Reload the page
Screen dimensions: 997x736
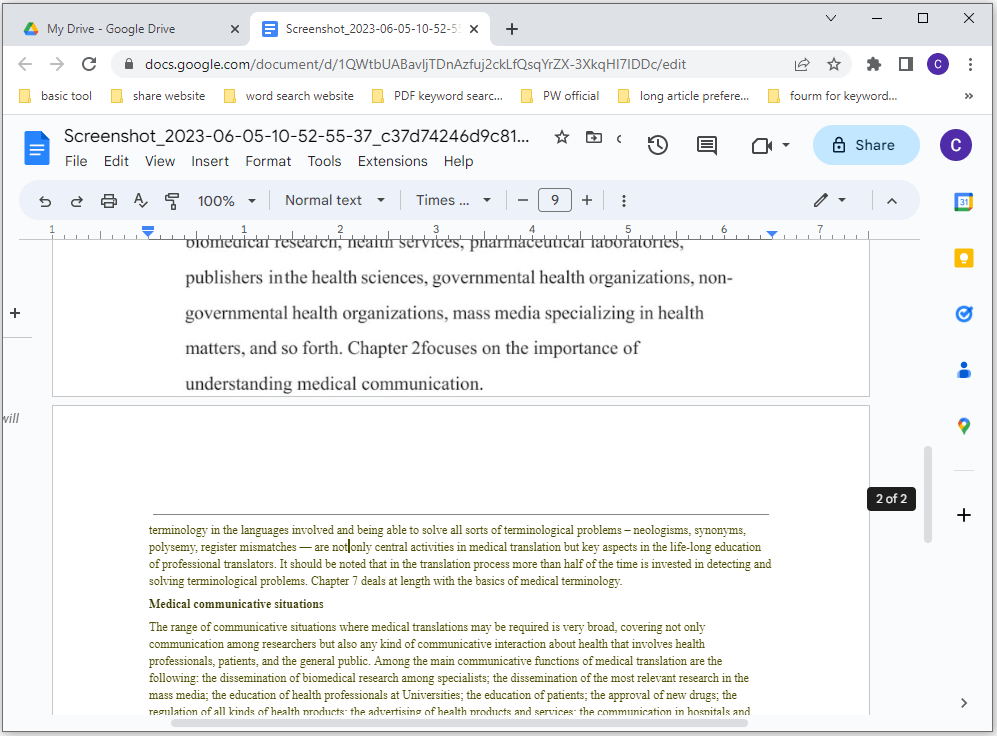coord(89,64)
